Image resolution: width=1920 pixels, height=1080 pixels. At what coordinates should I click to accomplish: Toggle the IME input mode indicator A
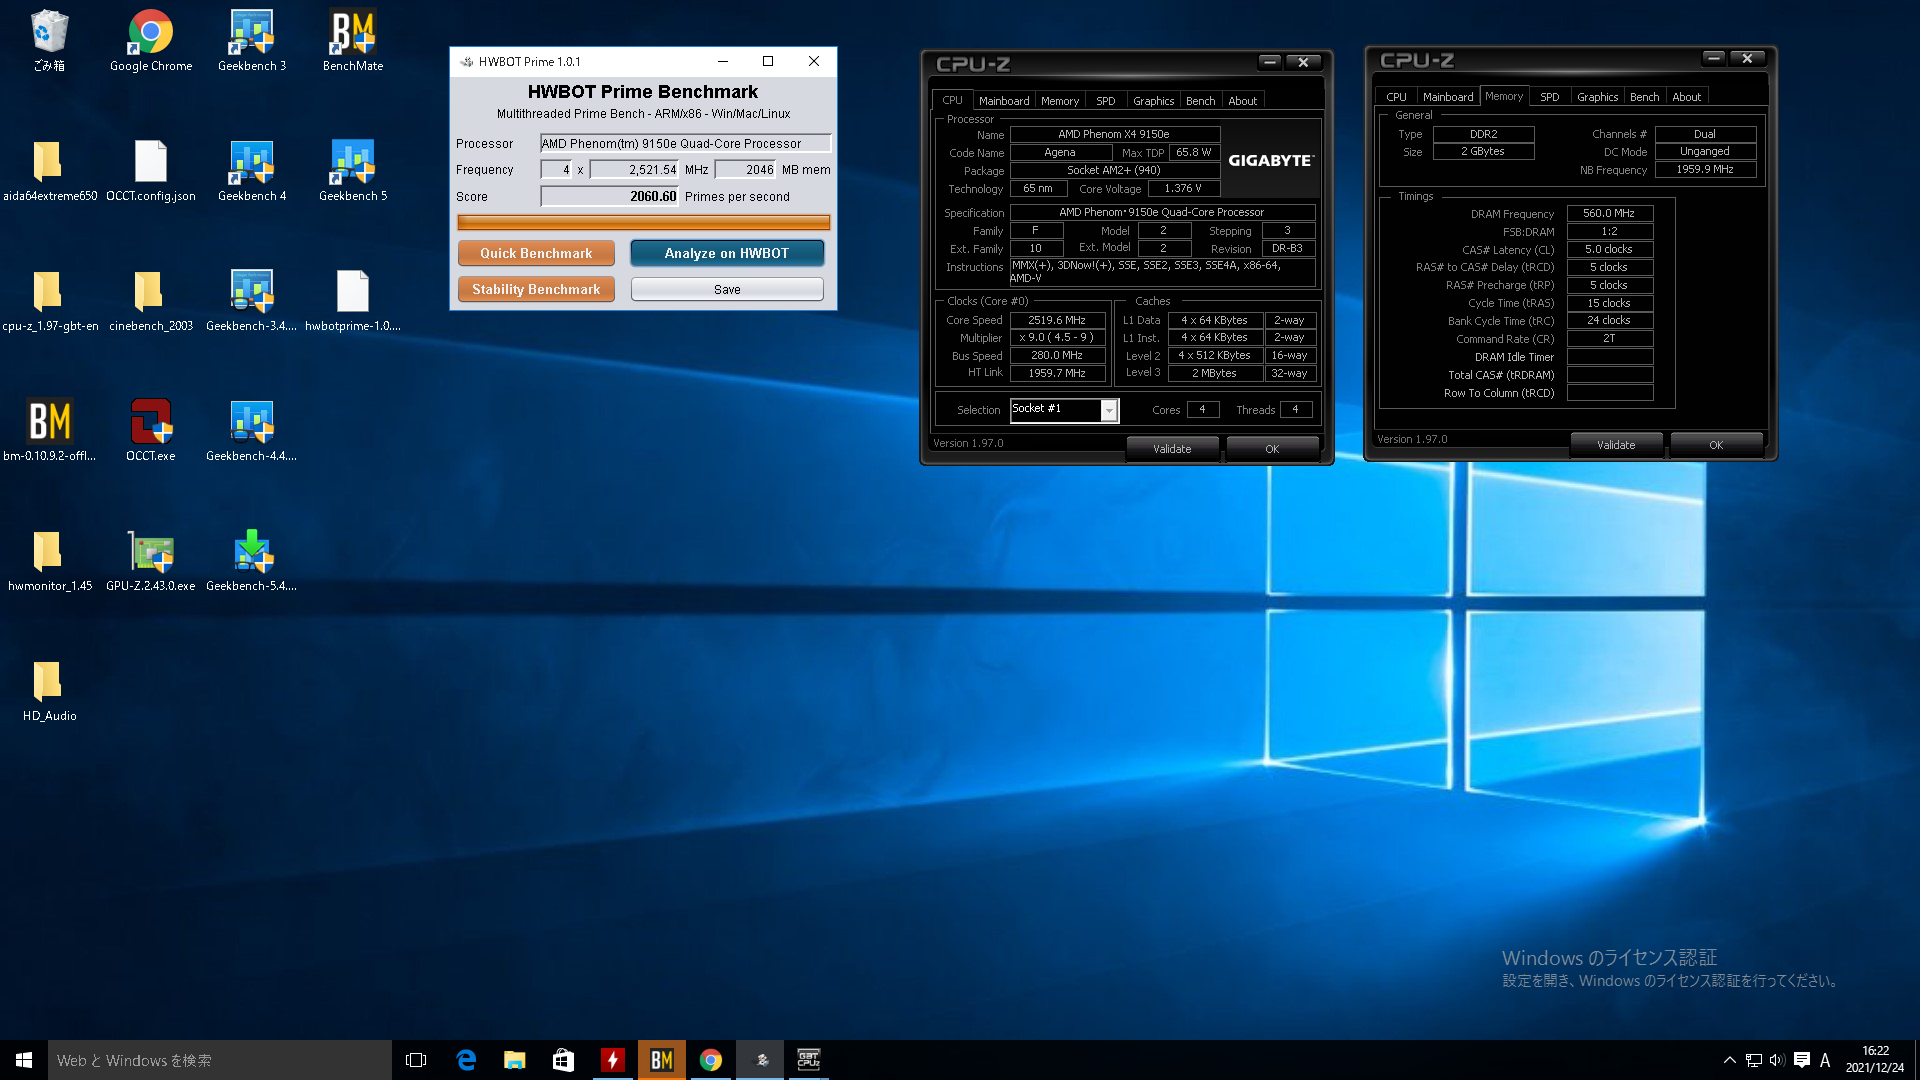pos(1825,1060)
